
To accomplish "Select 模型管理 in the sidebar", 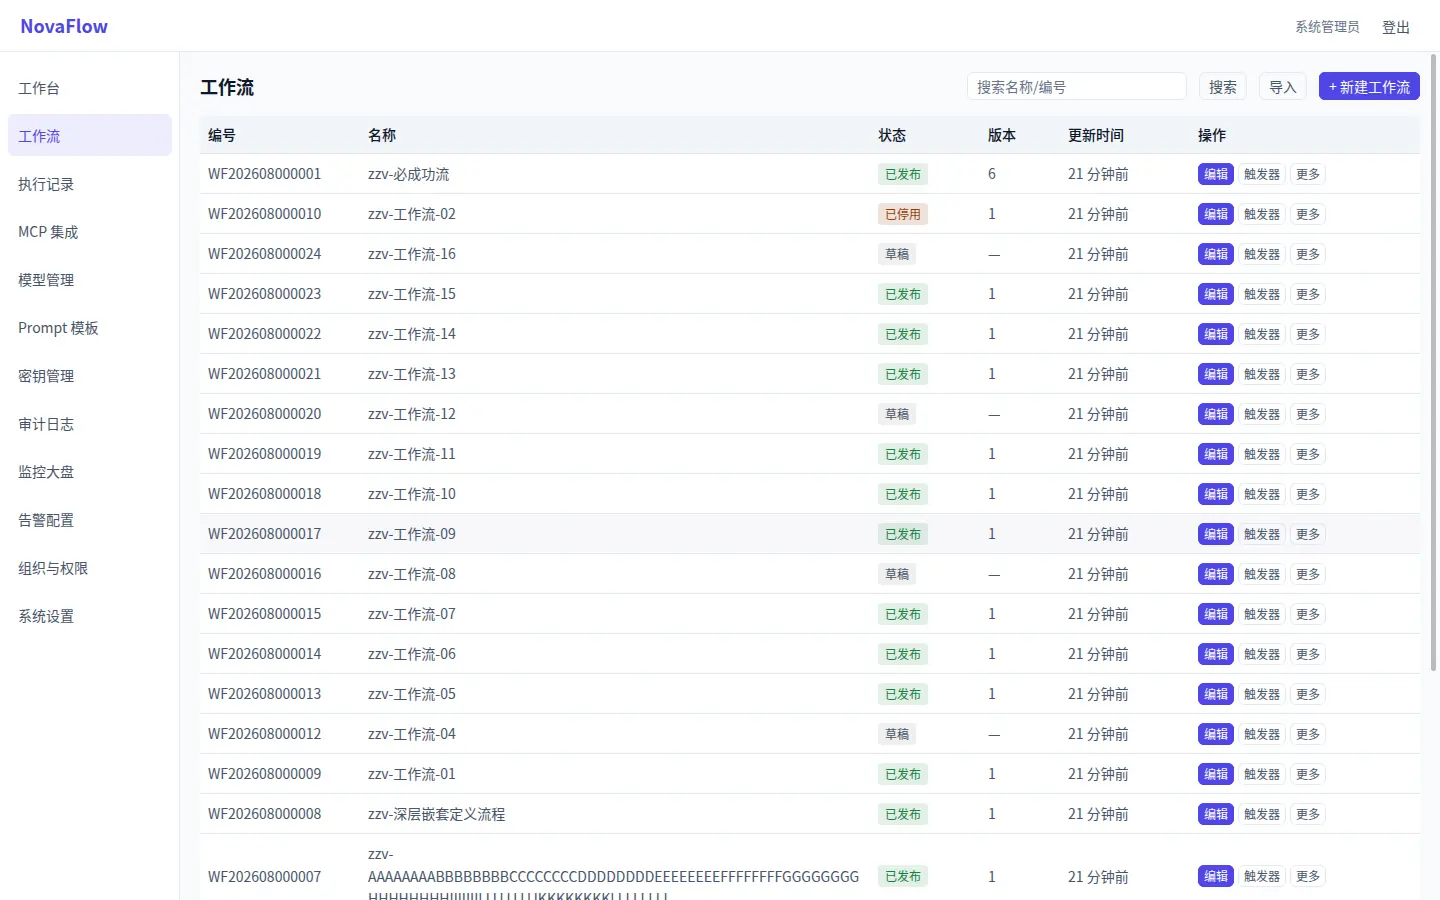I will [x=90, y=280].
